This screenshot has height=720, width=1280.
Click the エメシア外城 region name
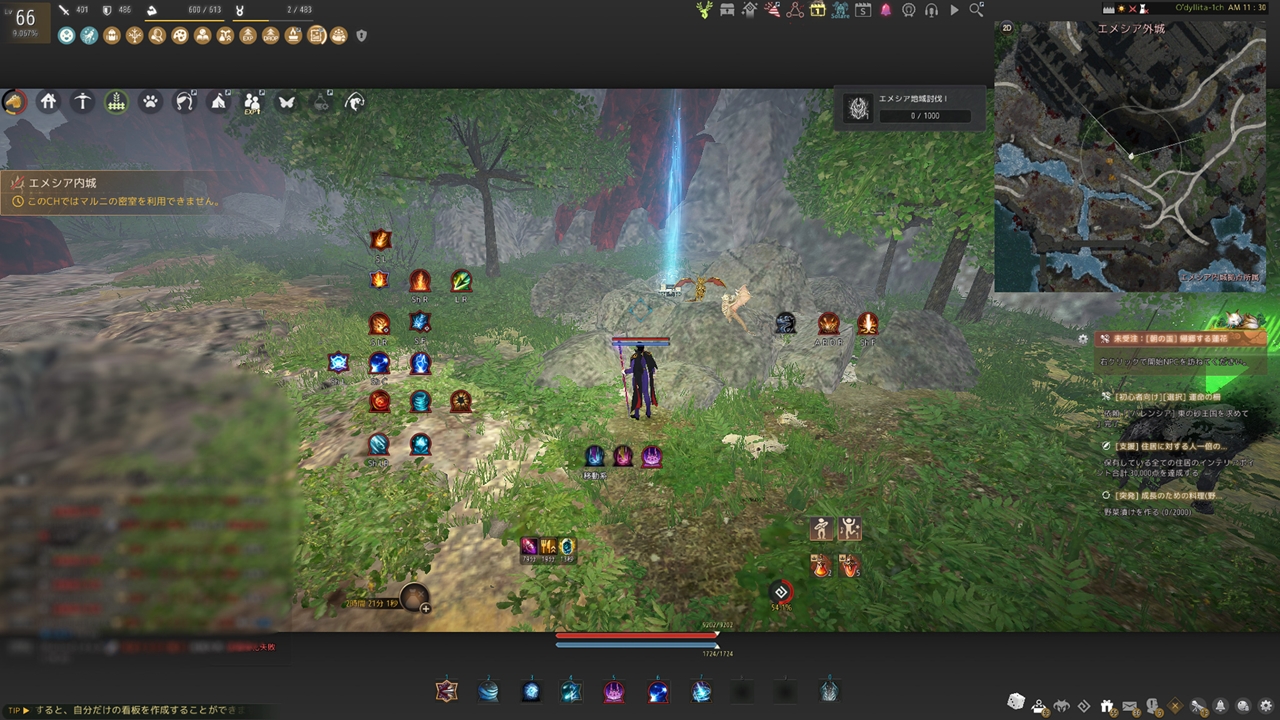pyautogui.click(x=1131, y=29)
